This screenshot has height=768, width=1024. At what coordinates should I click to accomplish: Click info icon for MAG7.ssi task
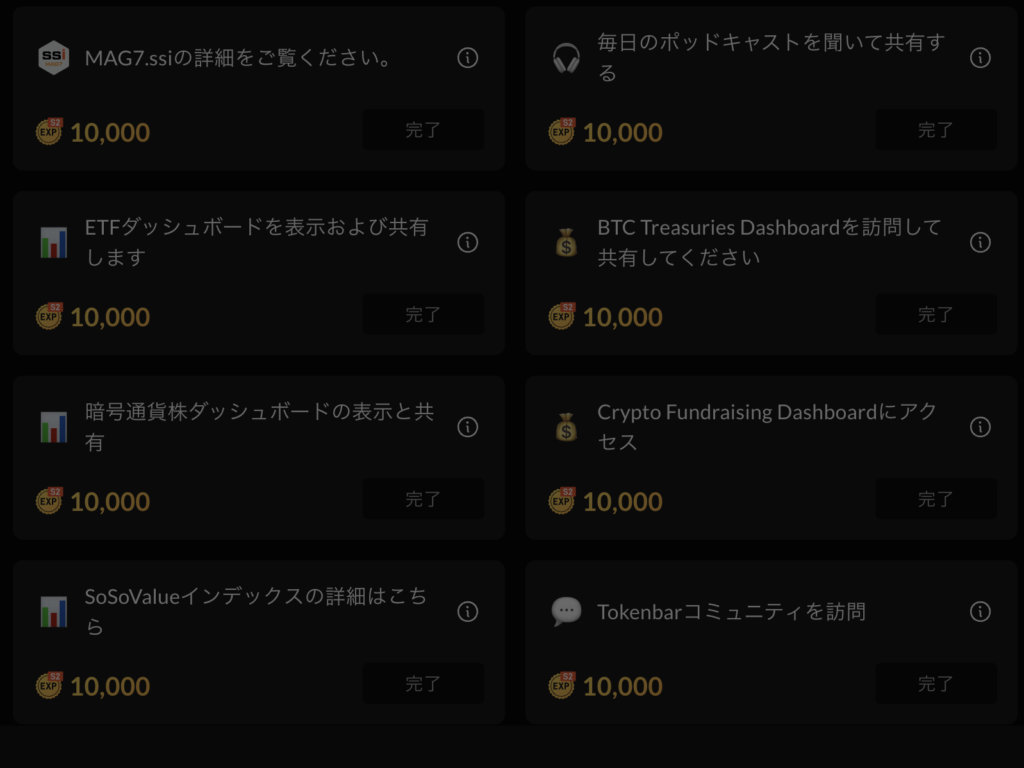point(467,58)
